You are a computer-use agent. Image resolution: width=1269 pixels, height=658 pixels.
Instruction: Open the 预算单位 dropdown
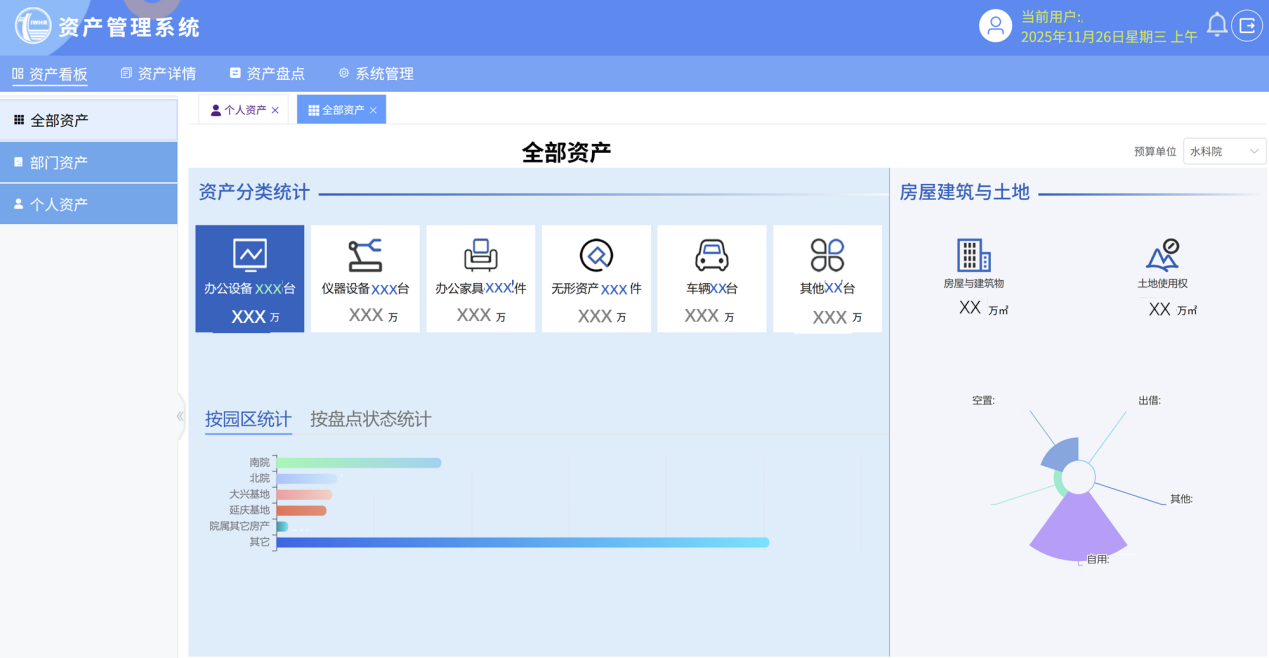click(1224, 151)
